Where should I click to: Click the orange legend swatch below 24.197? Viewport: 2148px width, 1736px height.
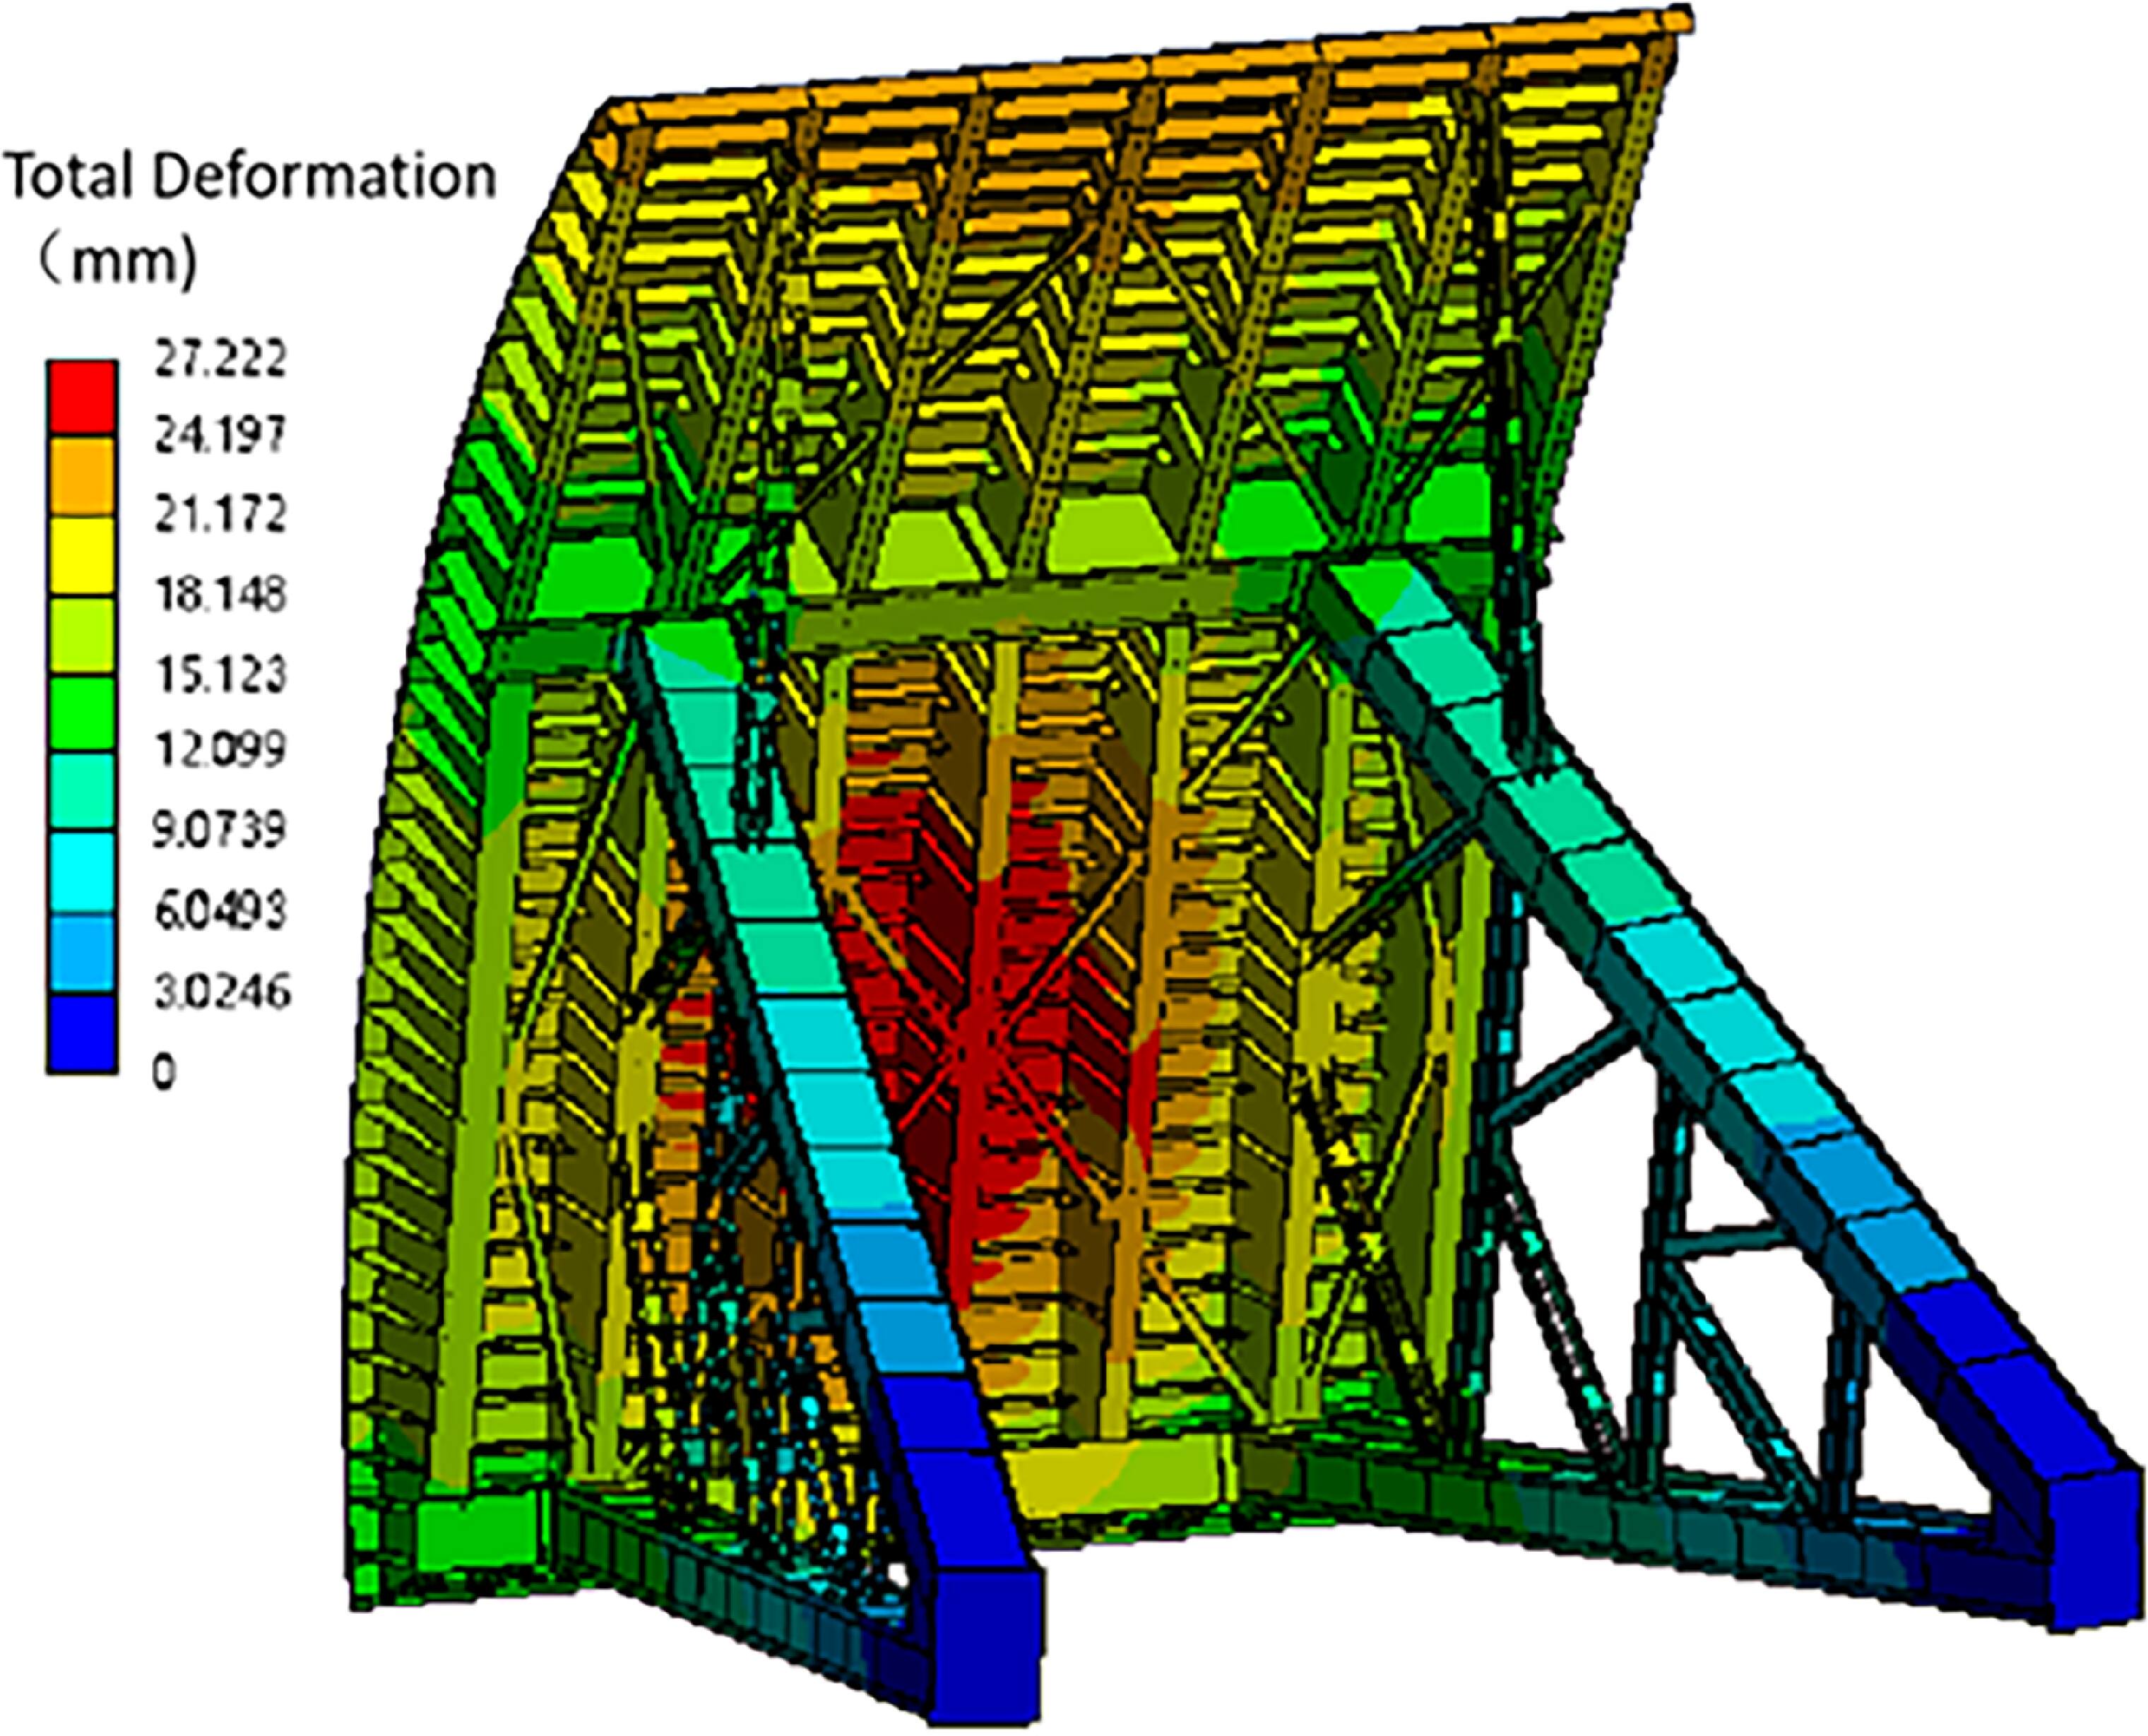coord(82,476)
